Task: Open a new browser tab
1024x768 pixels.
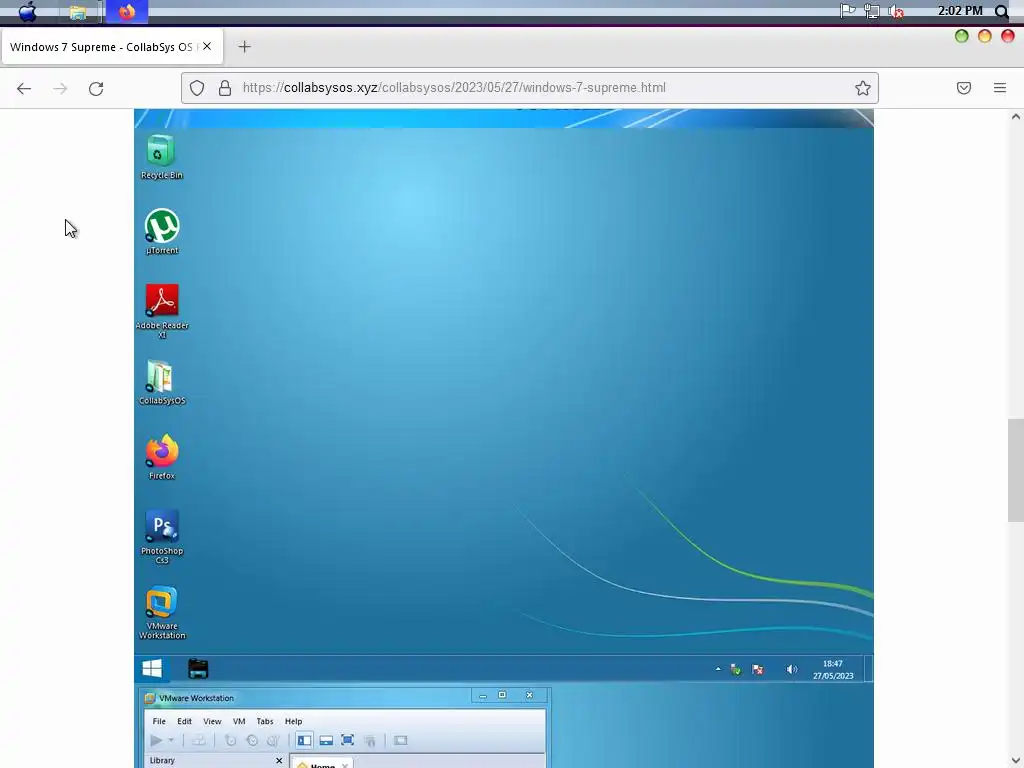Action: coord(244,46)
